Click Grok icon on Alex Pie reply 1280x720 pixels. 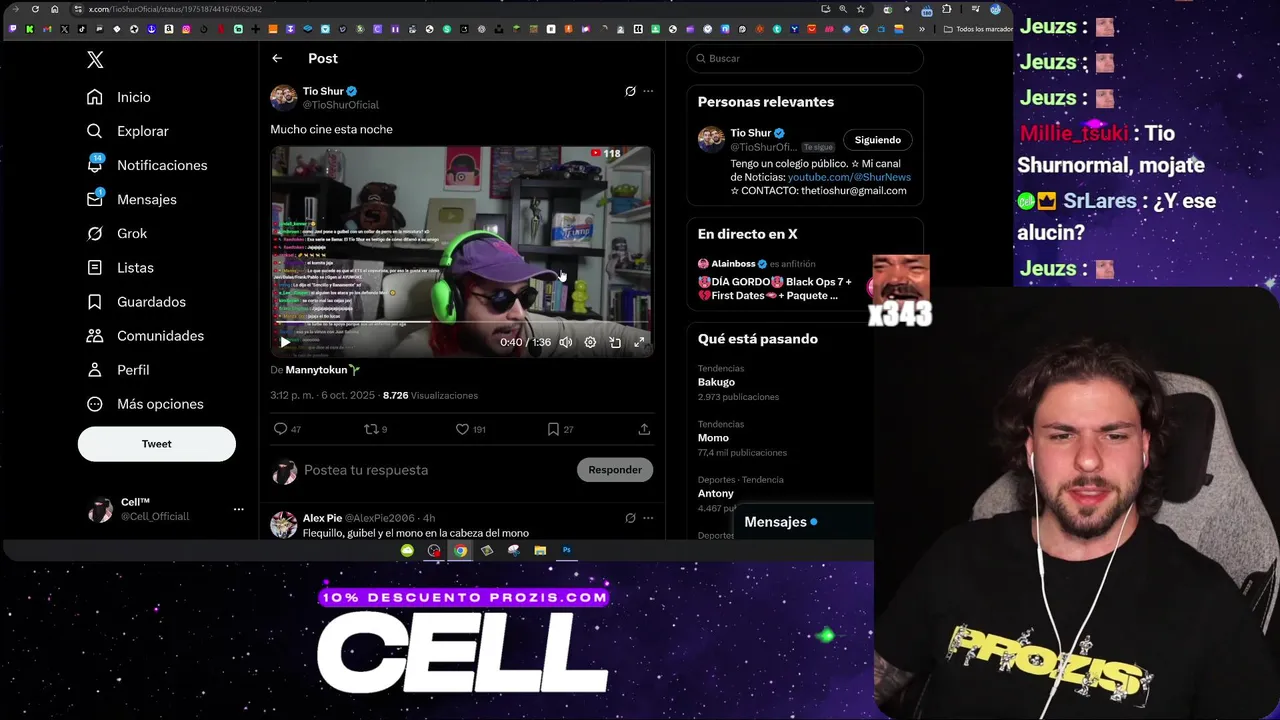pyautogui.click(x=630, y=518)
